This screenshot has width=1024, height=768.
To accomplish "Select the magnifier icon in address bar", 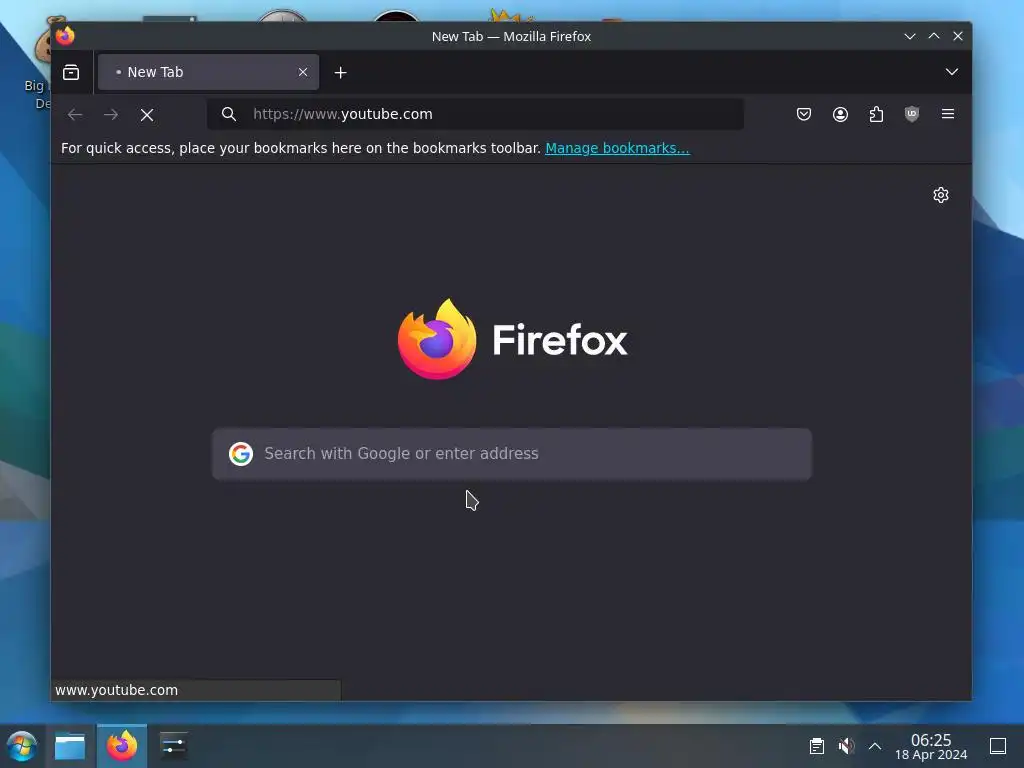I will (229, 114).
